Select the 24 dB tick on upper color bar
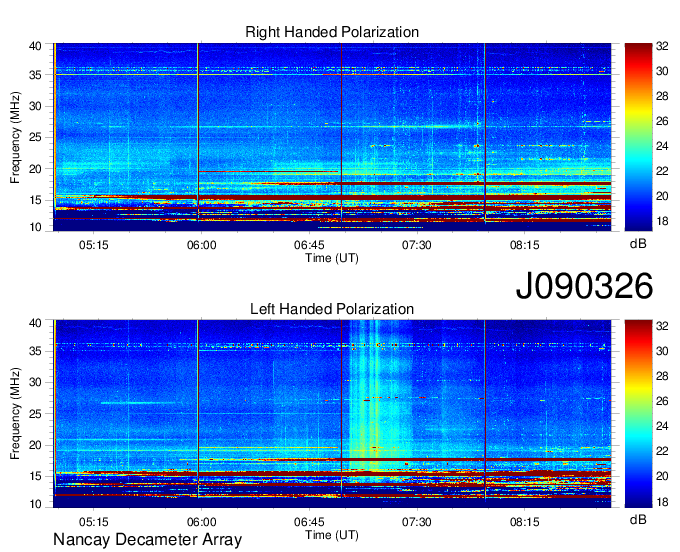Screen dimensions: 680x552 tap(662, 147)
